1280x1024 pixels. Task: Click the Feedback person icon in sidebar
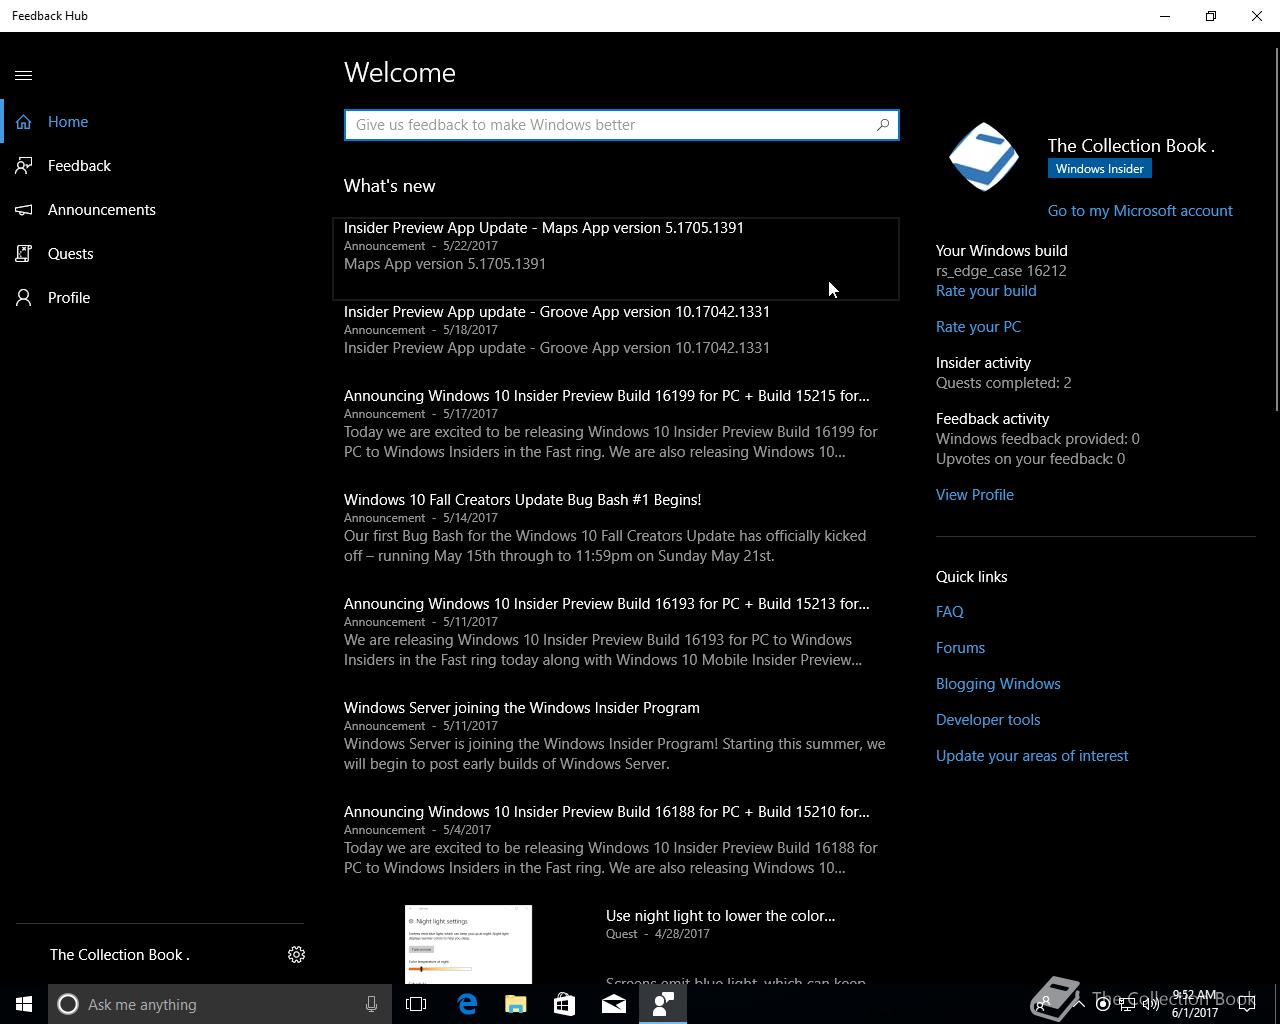pos(24,166)
